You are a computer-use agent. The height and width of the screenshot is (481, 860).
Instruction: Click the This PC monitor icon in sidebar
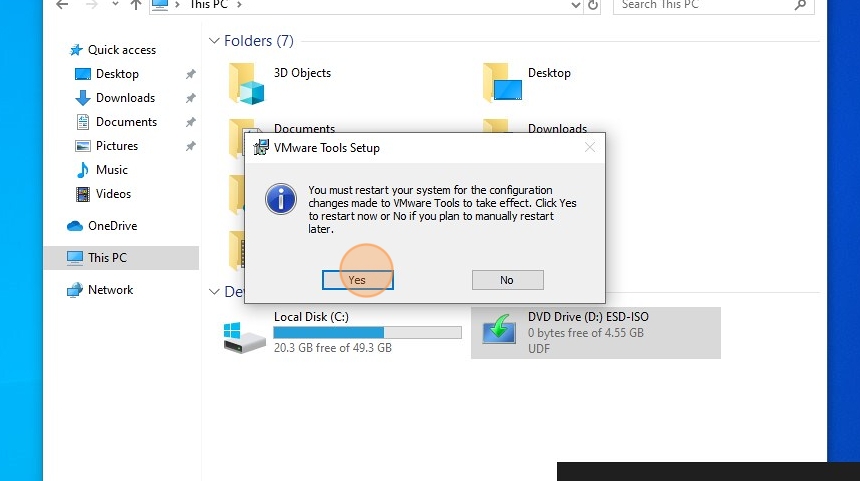pos(75,258)
